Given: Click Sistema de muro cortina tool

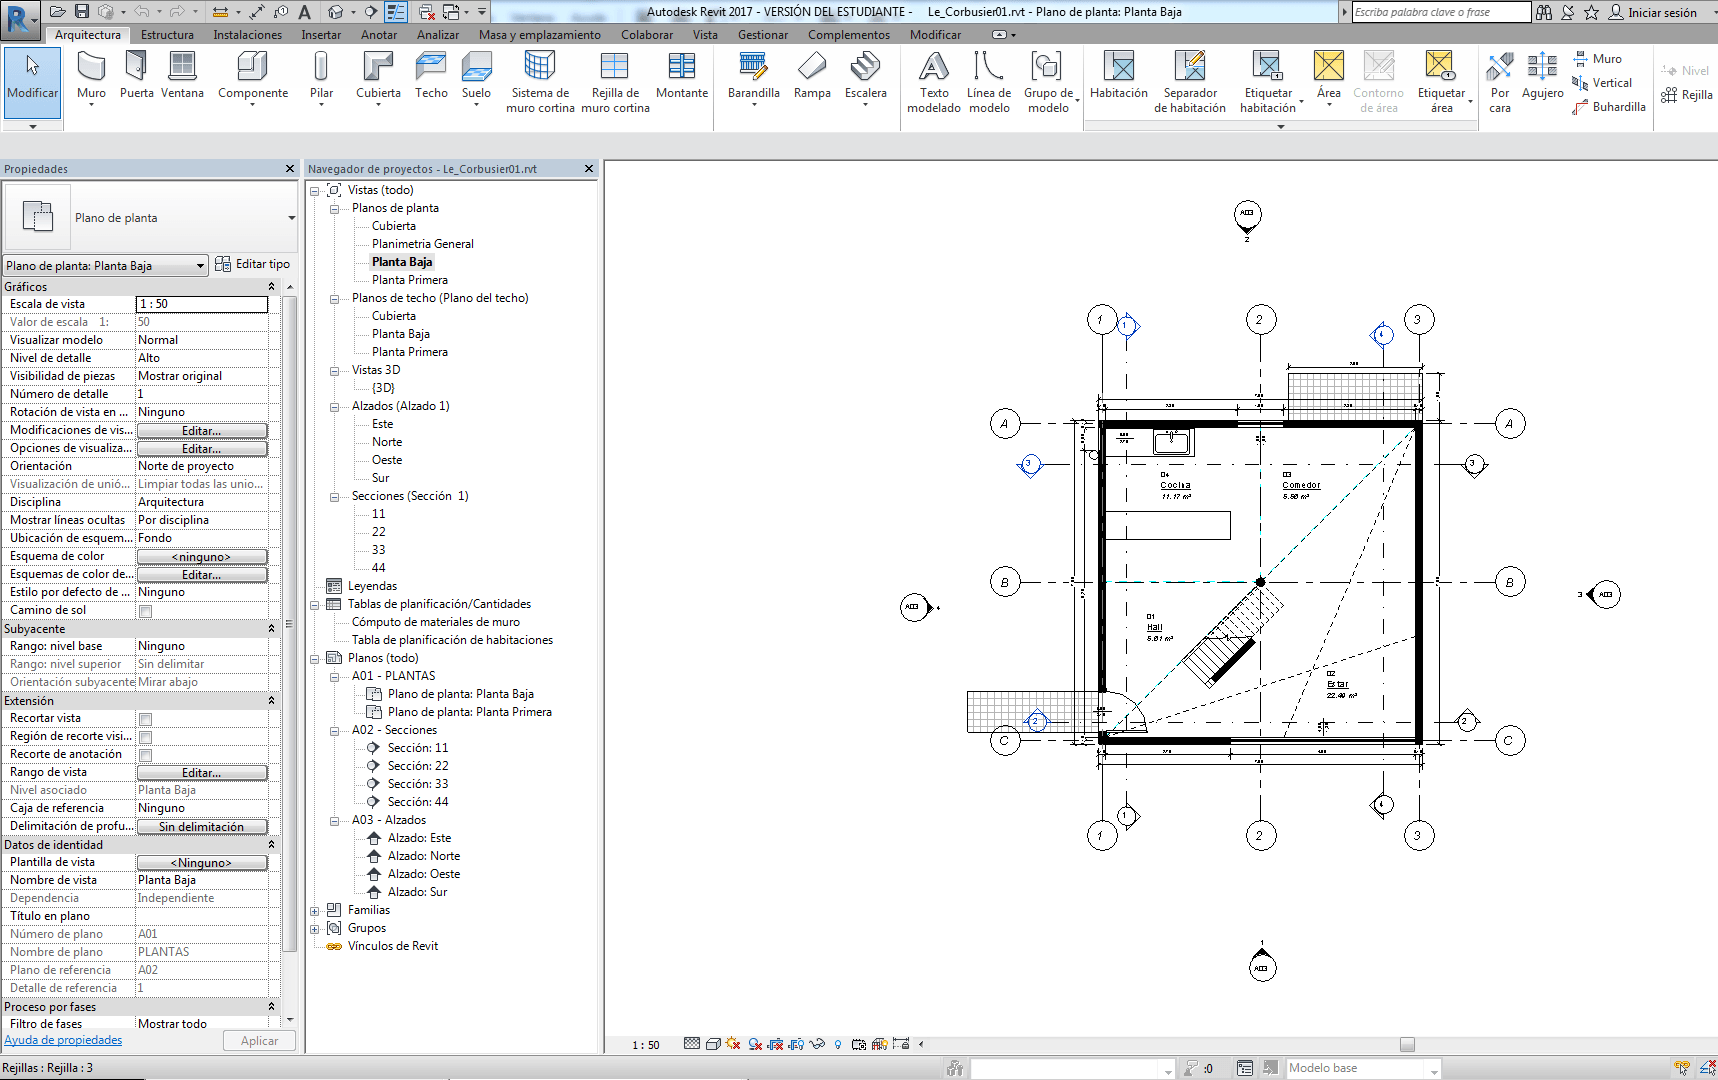Looking at the screenshot, I should pyautogui.click(x=540, y=82).
